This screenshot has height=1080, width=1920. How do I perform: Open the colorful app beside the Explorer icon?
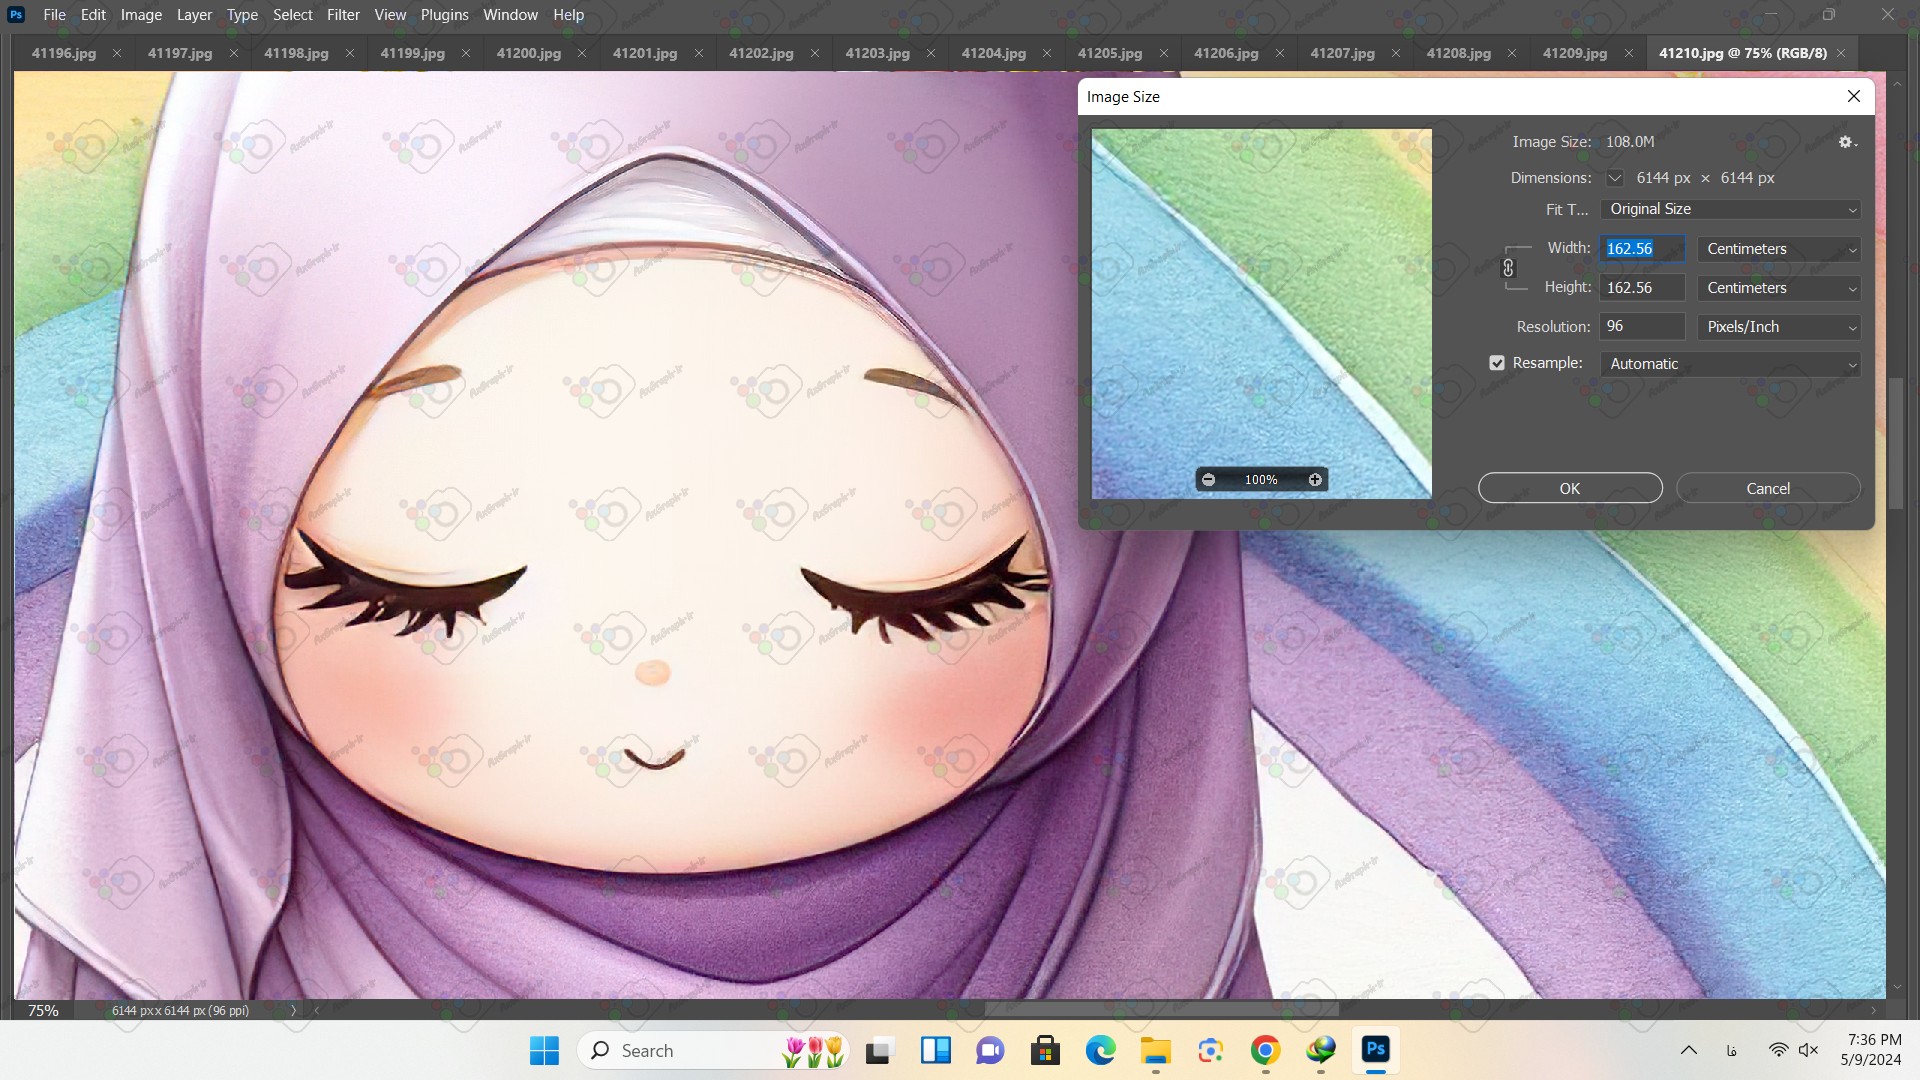(1210, 1050)
